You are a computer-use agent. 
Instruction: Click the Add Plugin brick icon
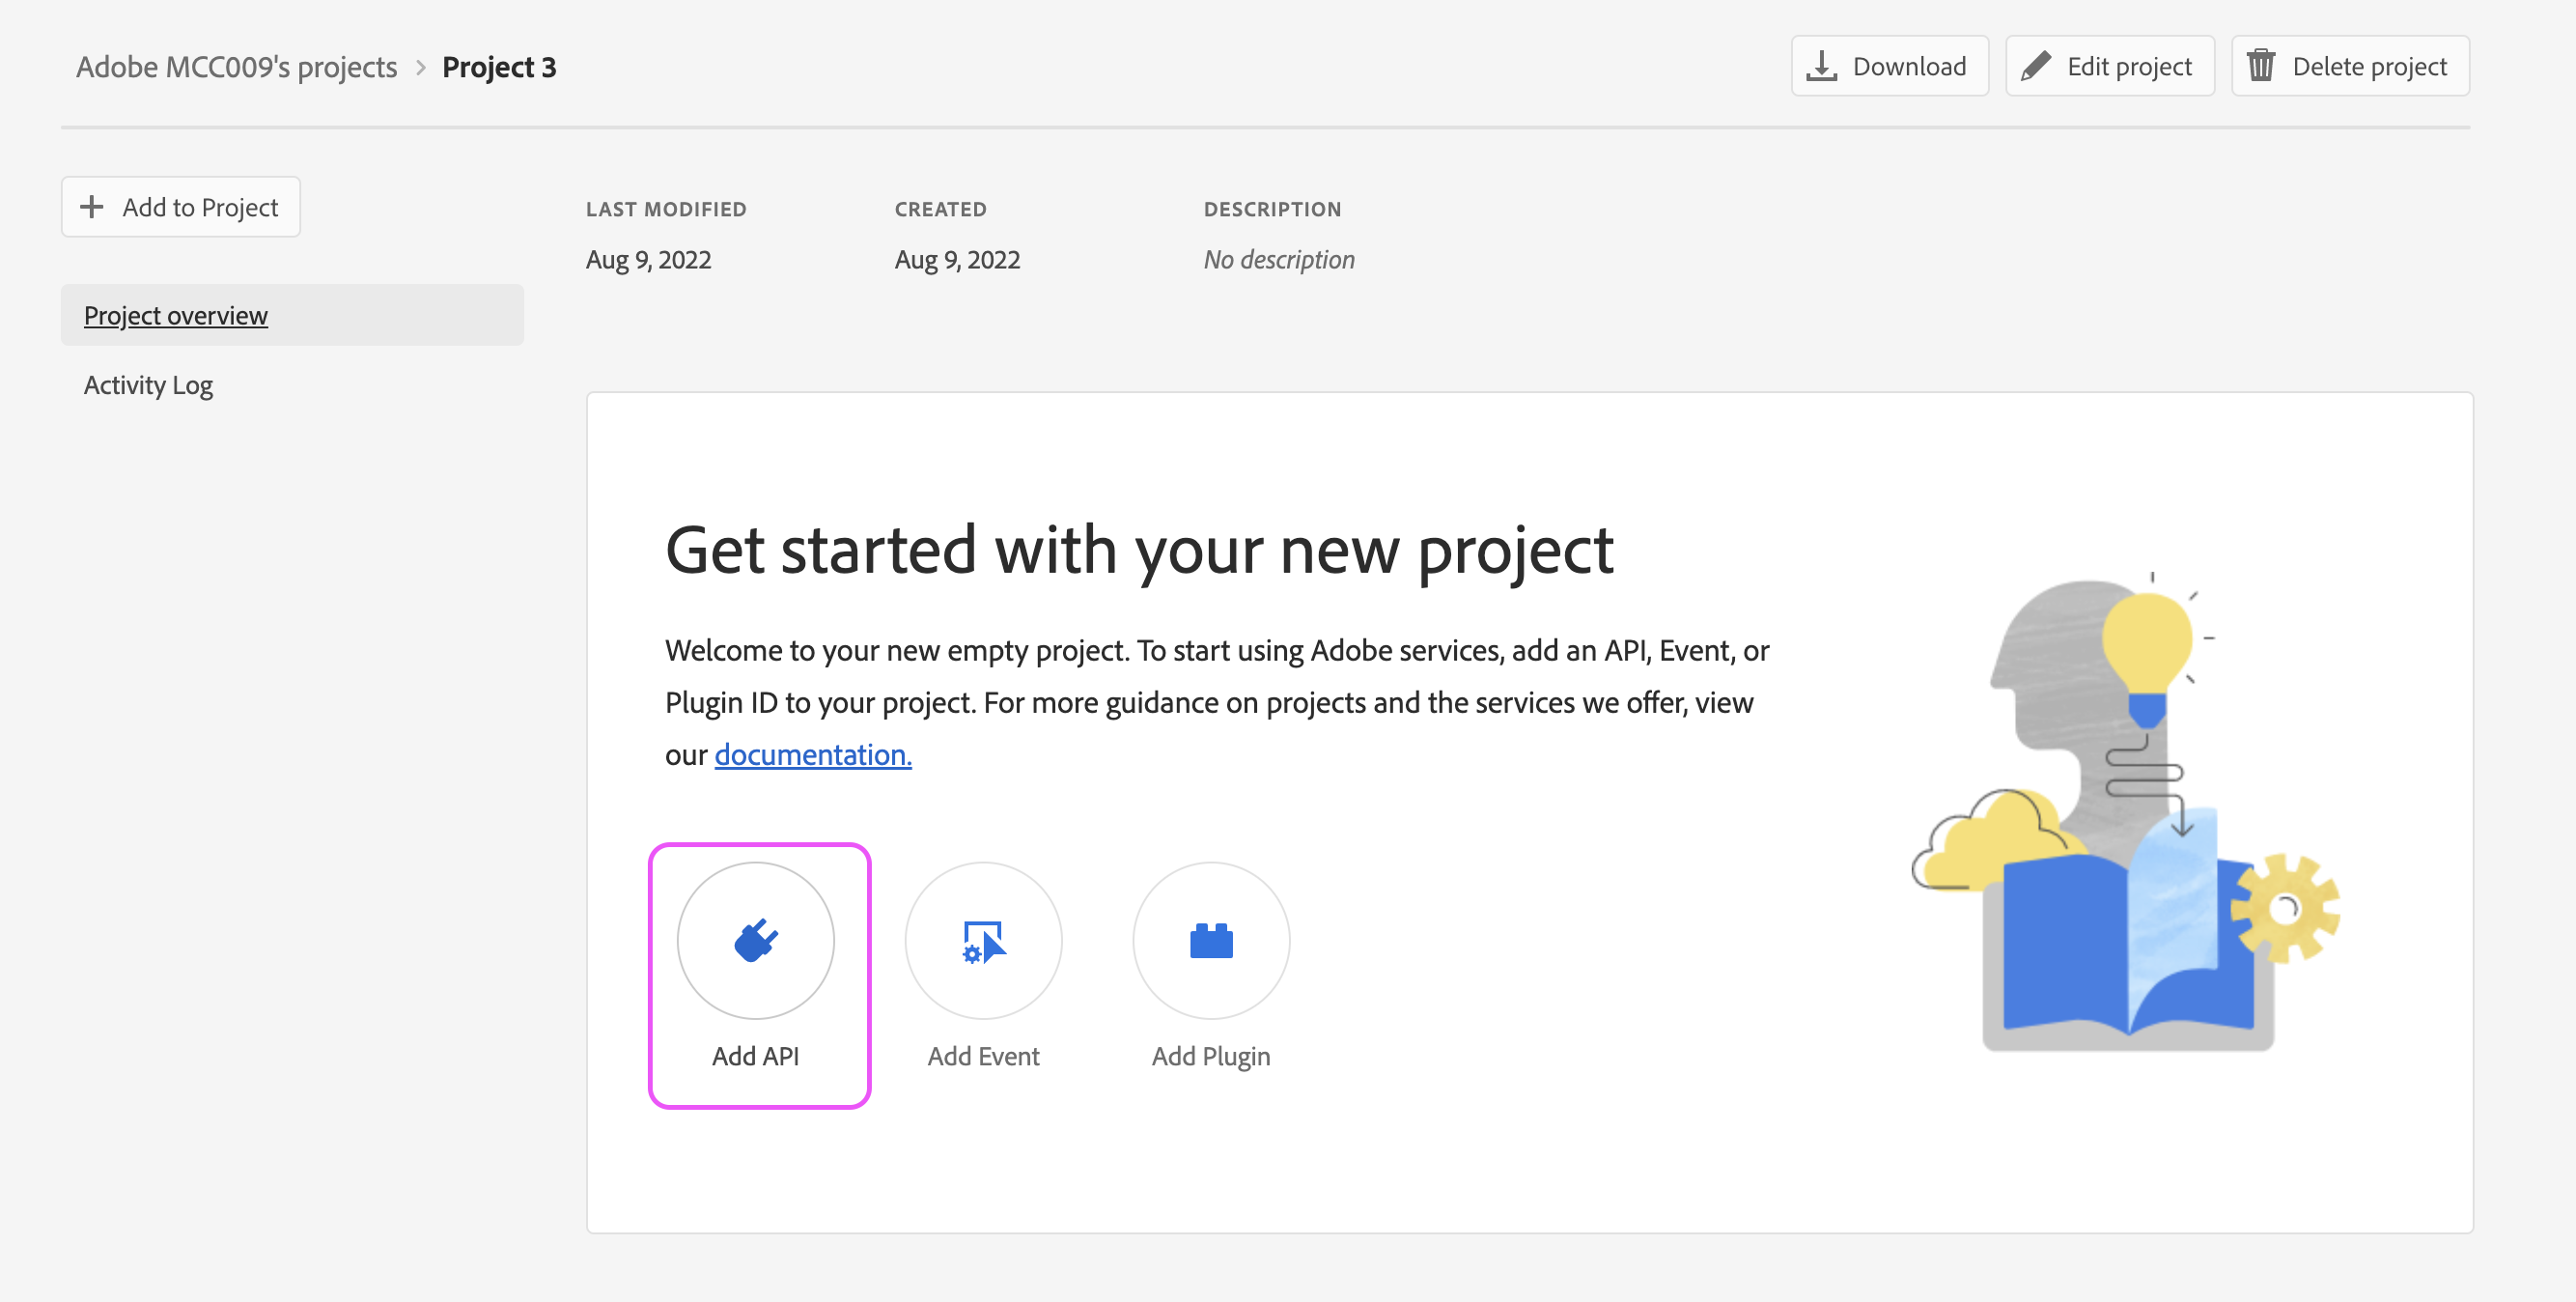(1210, 940)
